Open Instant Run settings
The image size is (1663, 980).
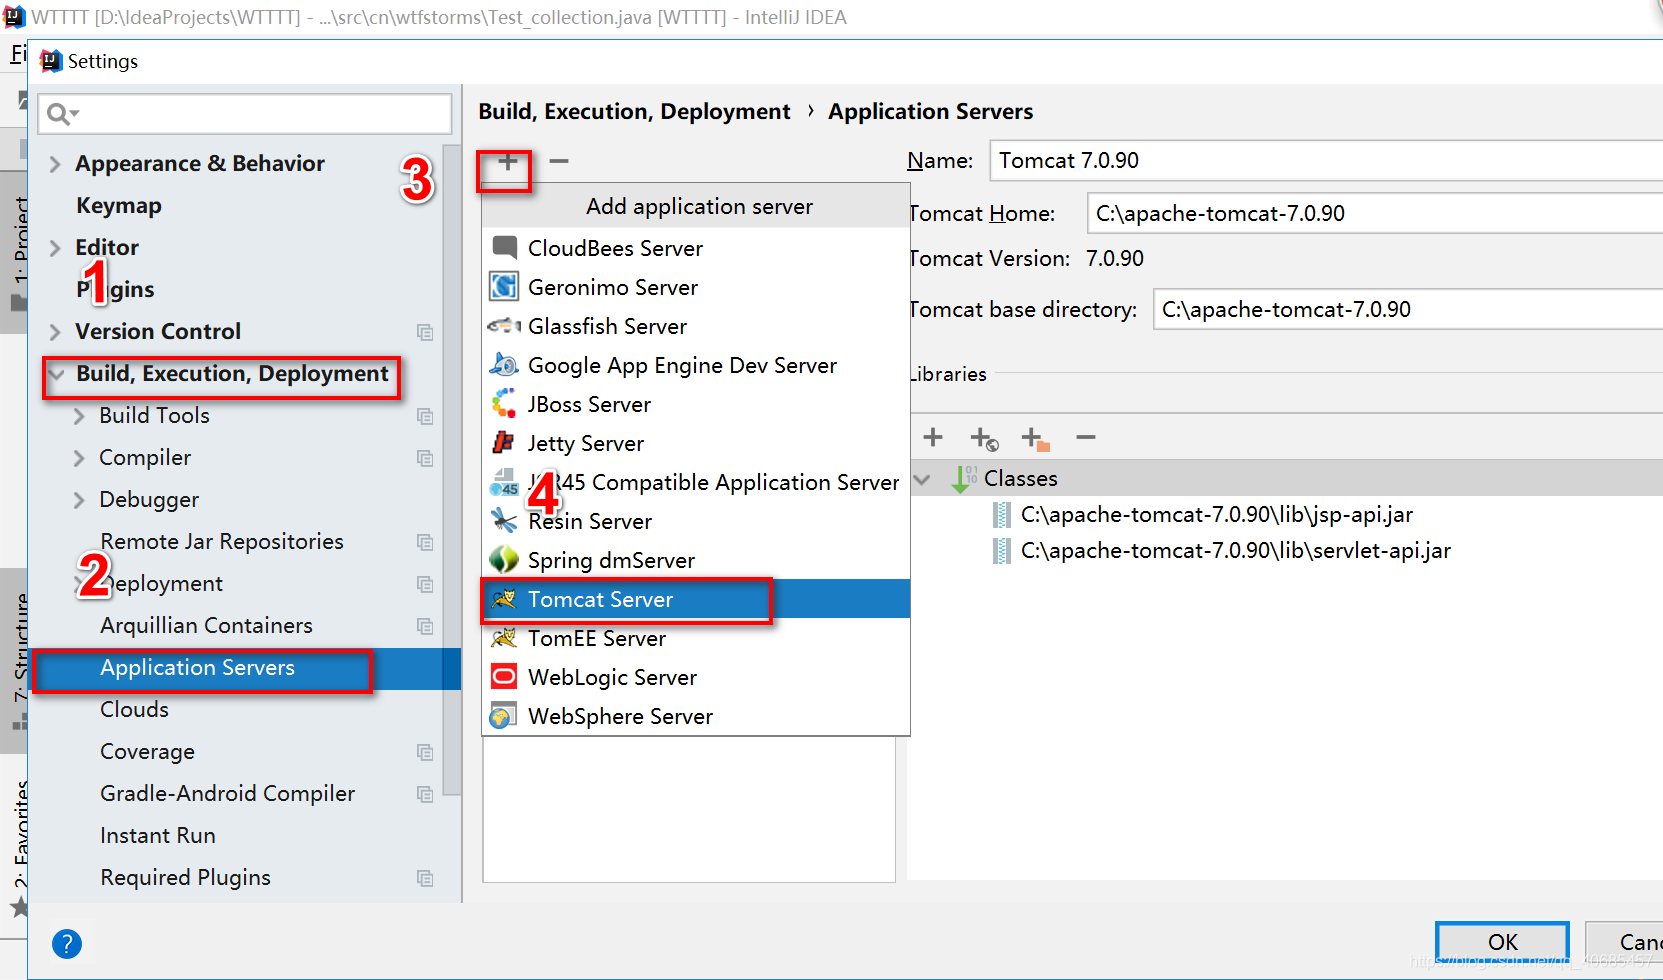click(x=158, y=835)
